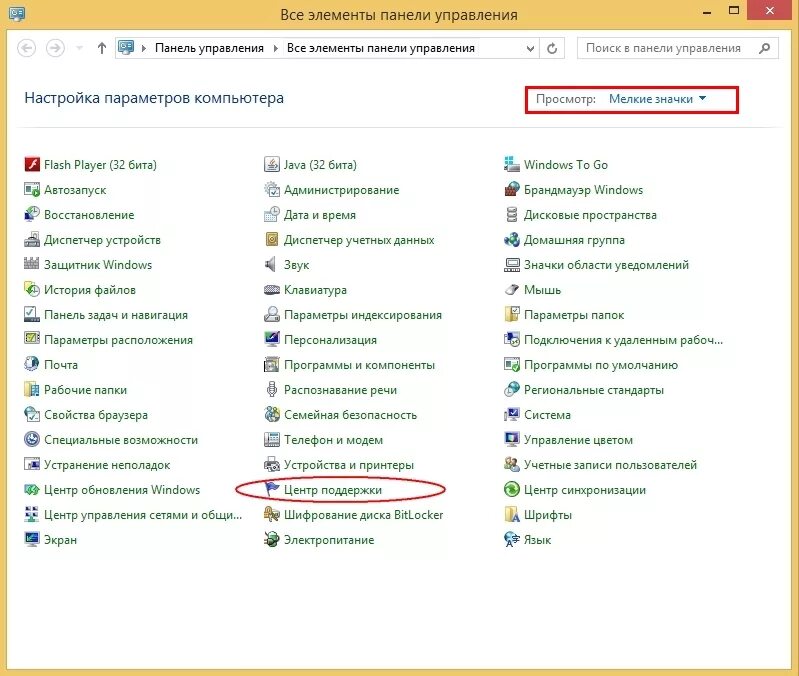Click the Шрифты fonts icon
This screenshot has height=676, width=799.
tap(512, 514)
